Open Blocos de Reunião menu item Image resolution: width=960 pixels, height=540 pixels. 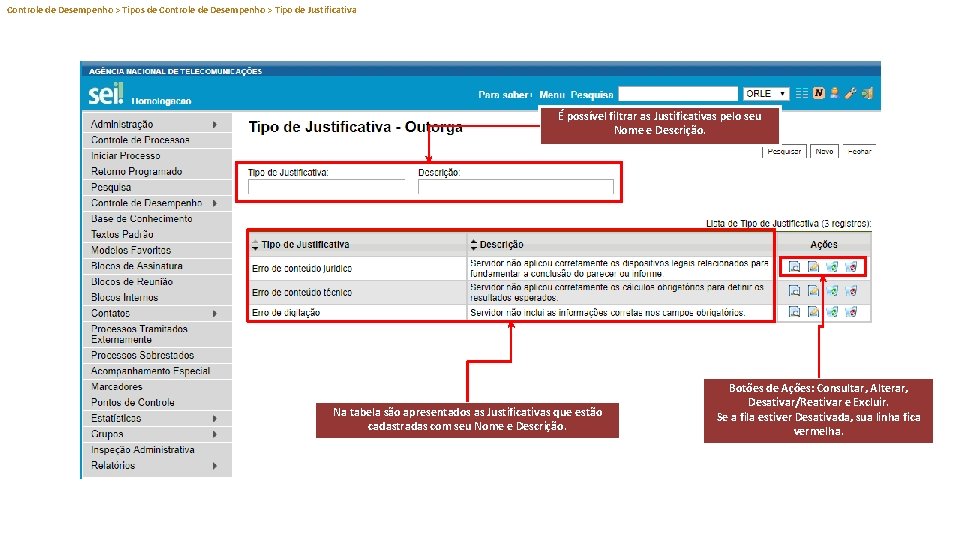click(157, 282)
